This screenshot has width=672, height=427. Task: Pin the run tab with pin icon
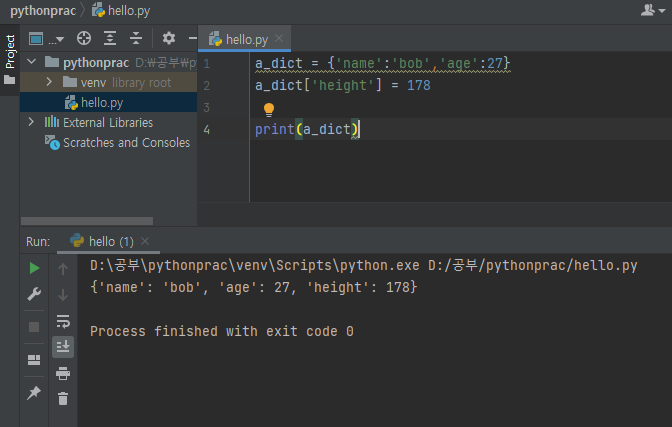(34, 392)
